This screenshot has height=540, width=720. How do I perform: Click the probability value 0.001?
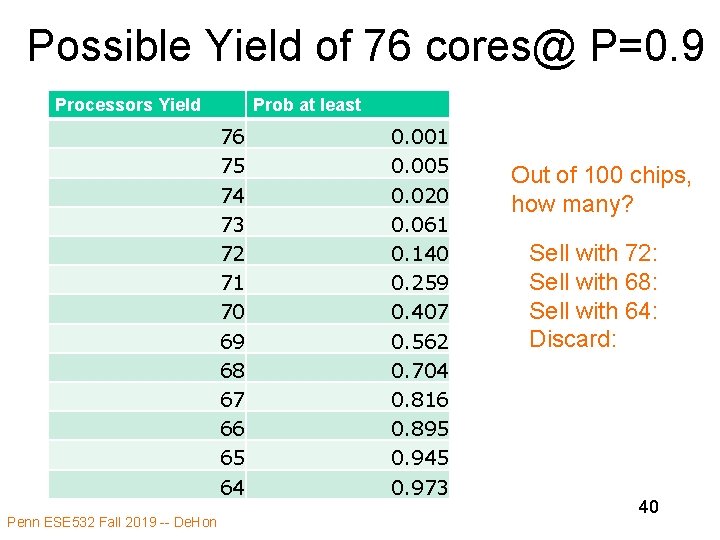[420, 136]
